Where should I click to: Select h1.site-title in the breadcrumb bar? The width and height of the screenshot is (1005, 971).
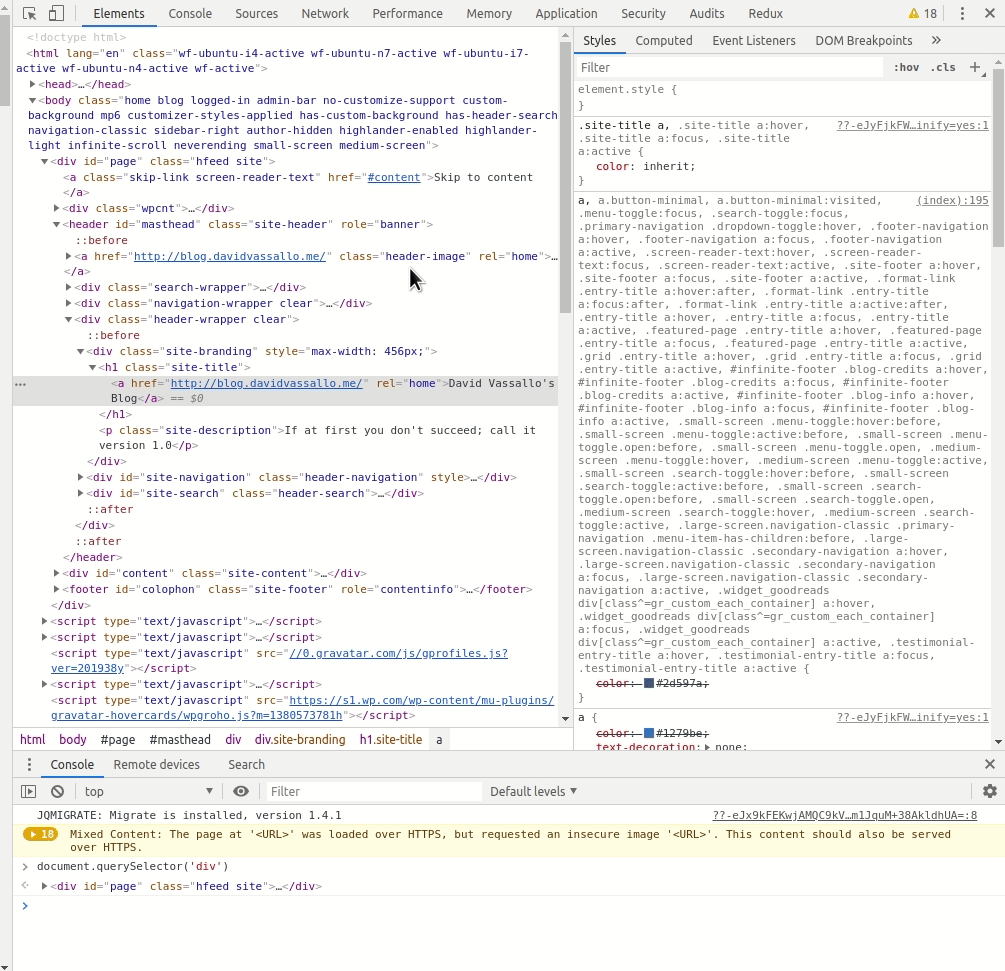(x=390, y=740)
